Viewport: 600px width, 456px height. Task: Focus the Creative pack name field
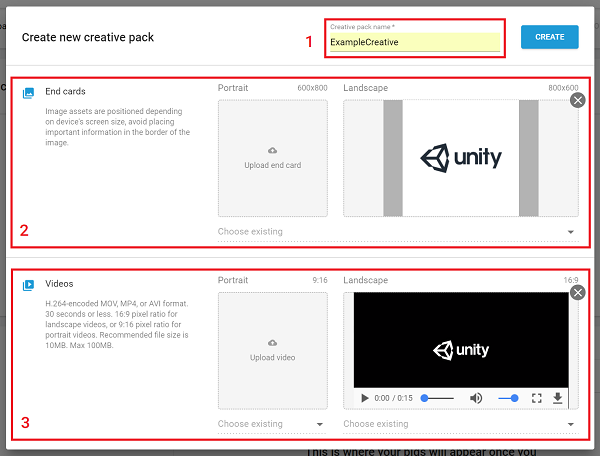(x=415, y=43)
